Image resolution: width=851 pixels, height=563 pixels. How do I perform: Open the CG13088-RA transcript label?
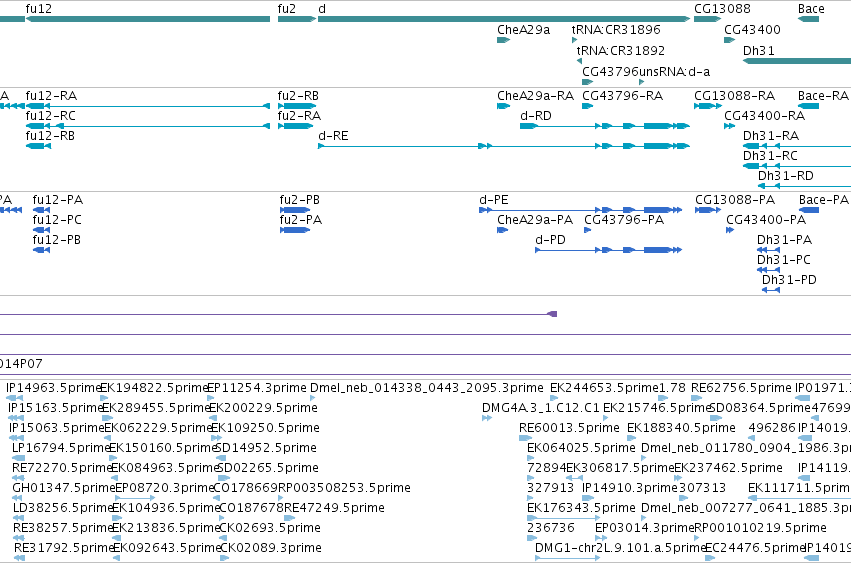coord(734,96)
